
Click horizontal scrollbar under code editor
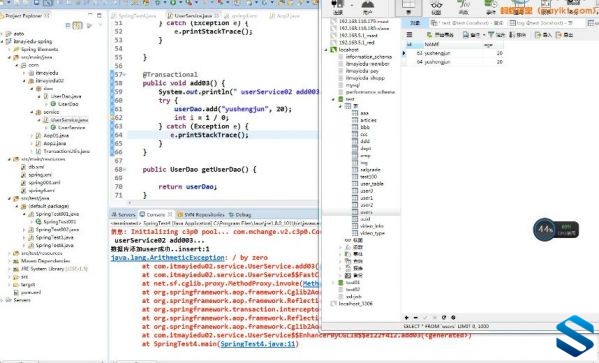click(223, 203)
